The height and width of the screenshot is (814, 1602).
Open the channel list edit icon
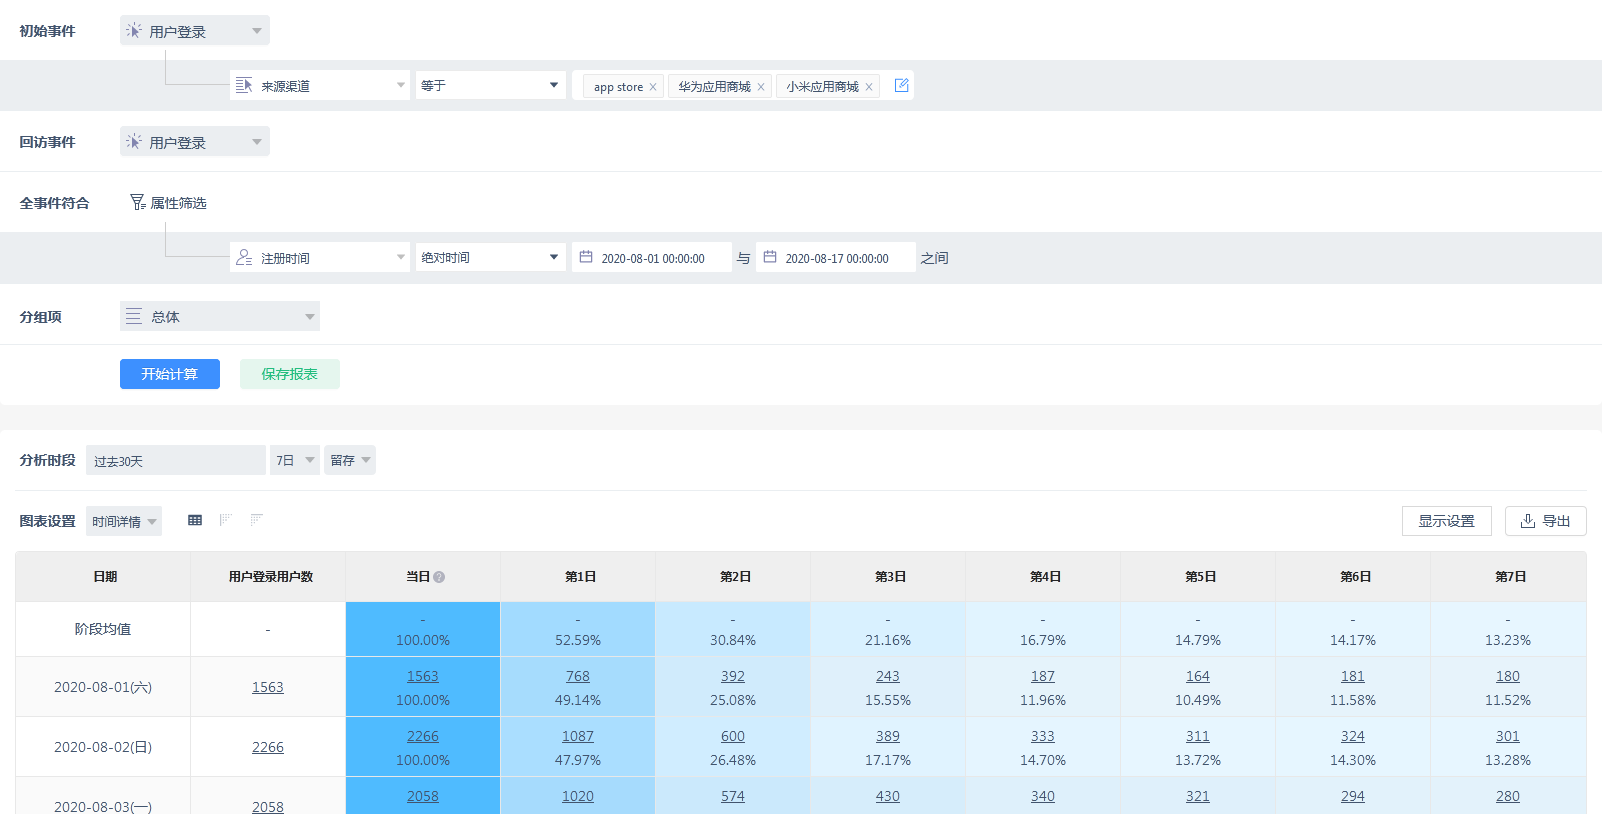pyautogui.click(x=901, y=85)
